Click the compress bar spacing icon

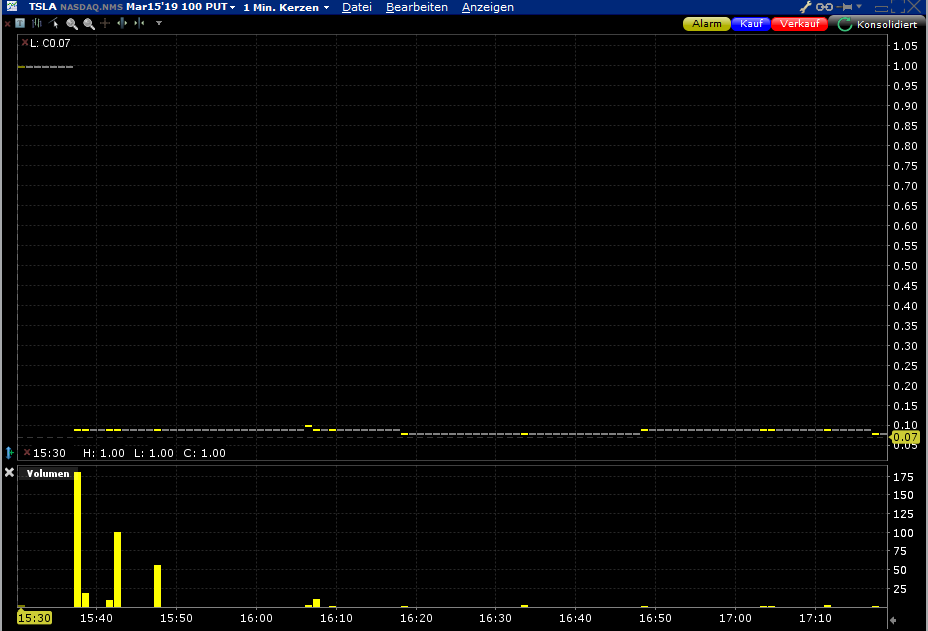point(139,23)
